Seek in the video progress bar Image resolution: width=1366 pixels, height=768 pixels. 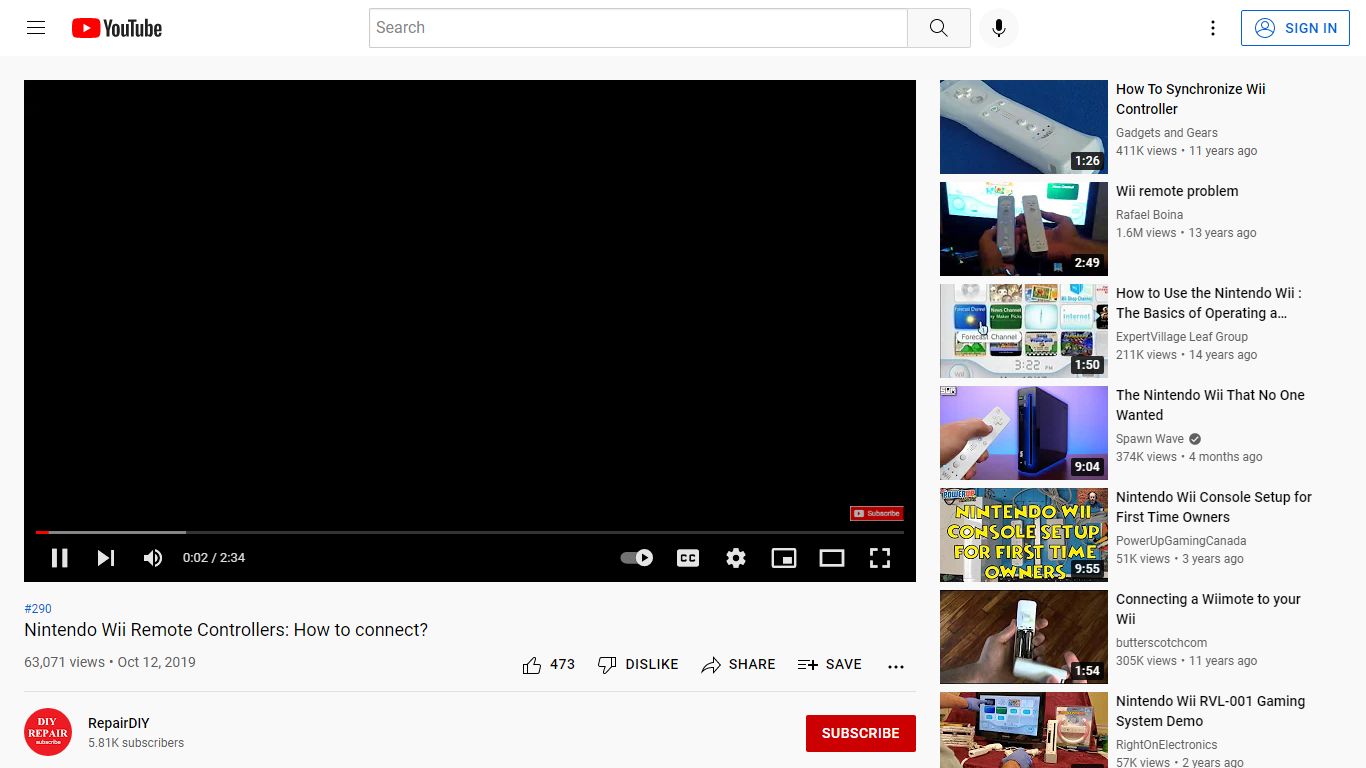[x=470, y=532]
